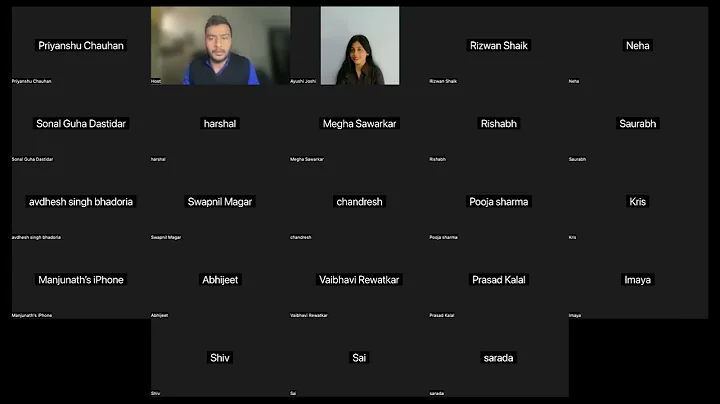The height and width of the screenshot is (404, 720).
Task: Click the Shiv participant tile
Action: click(220, 358)
